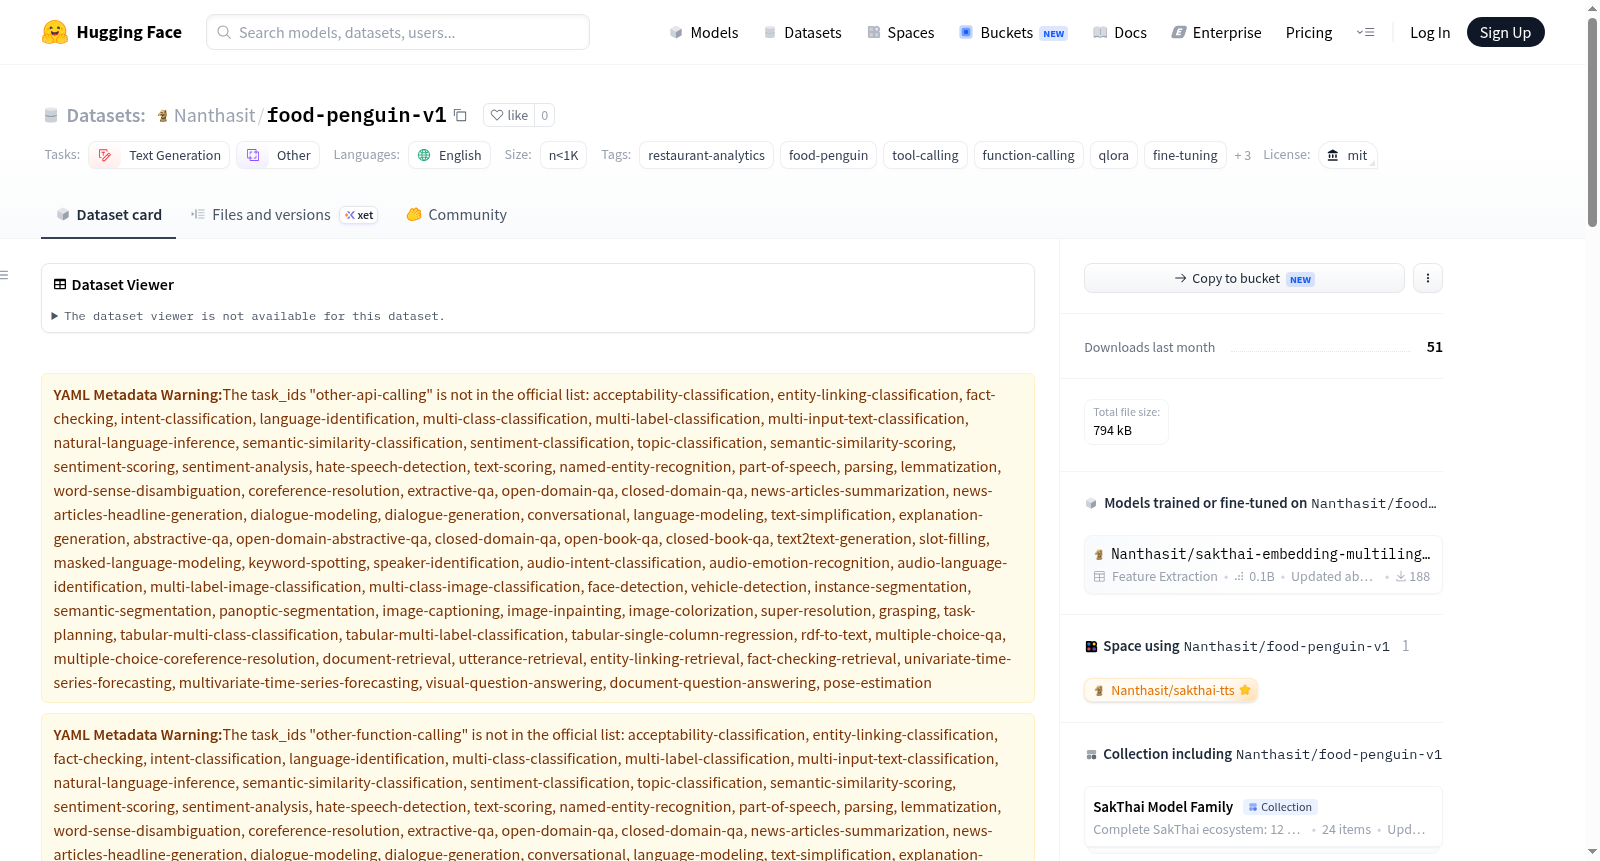1600x861 pixels.
Task: Expand the dataset viewer unavailable message
Action: coord(248,316)
